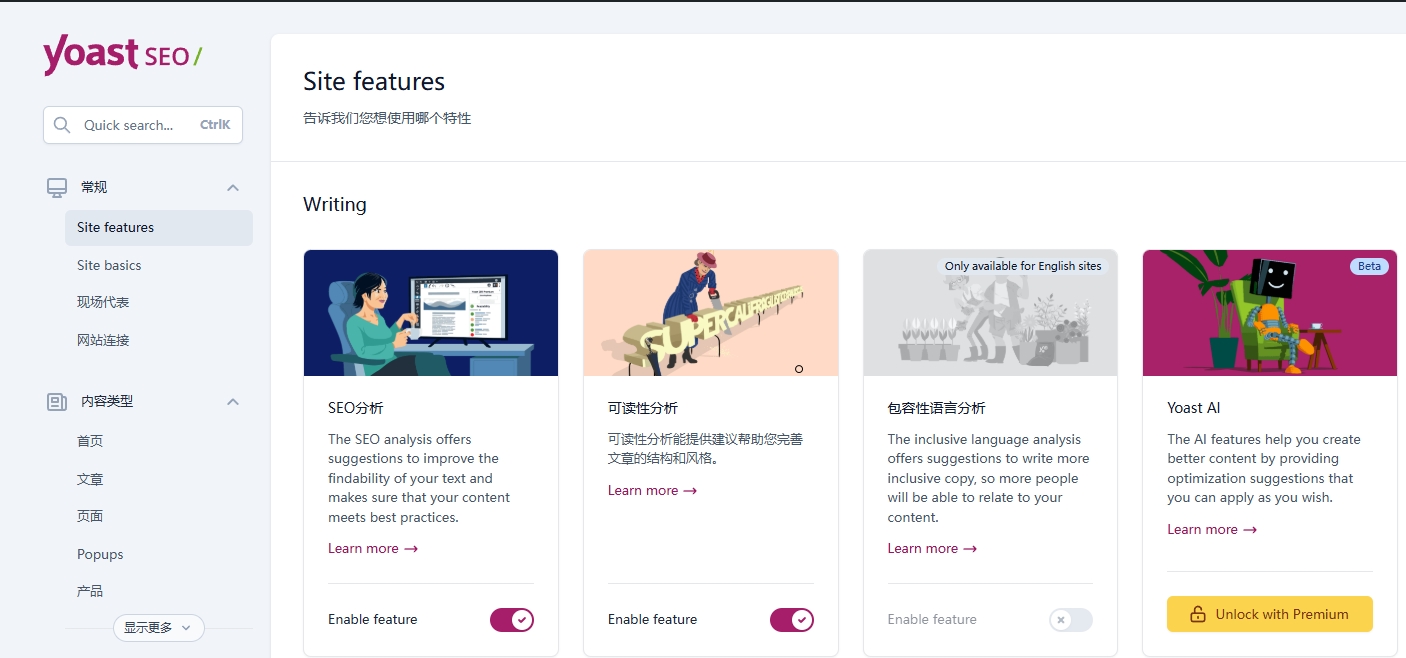
Task: Click the 可读性分析 card illustration
Action: click(711, 313)
